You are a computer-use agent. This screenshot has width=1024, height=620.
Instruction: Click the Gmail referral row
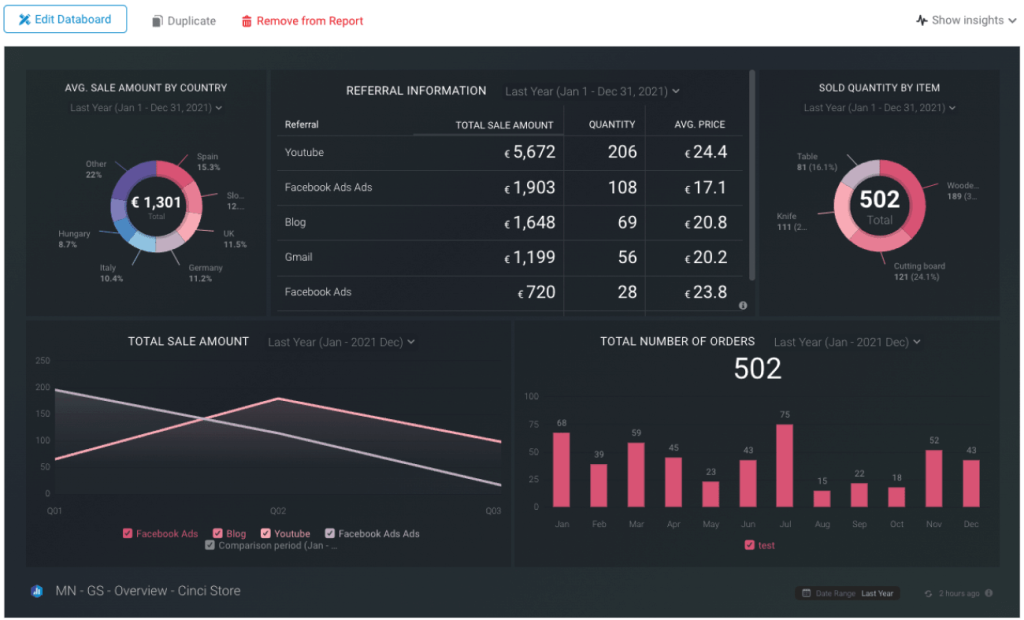[509, 257]
